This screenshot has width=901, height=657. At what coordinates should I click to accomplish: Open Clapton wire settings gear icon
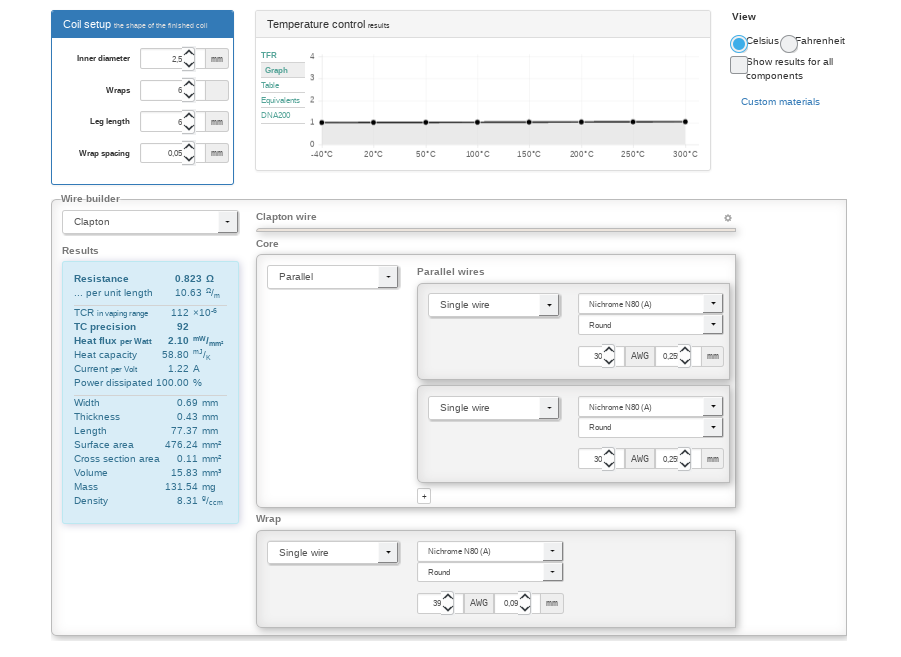(x=728, y=218)
